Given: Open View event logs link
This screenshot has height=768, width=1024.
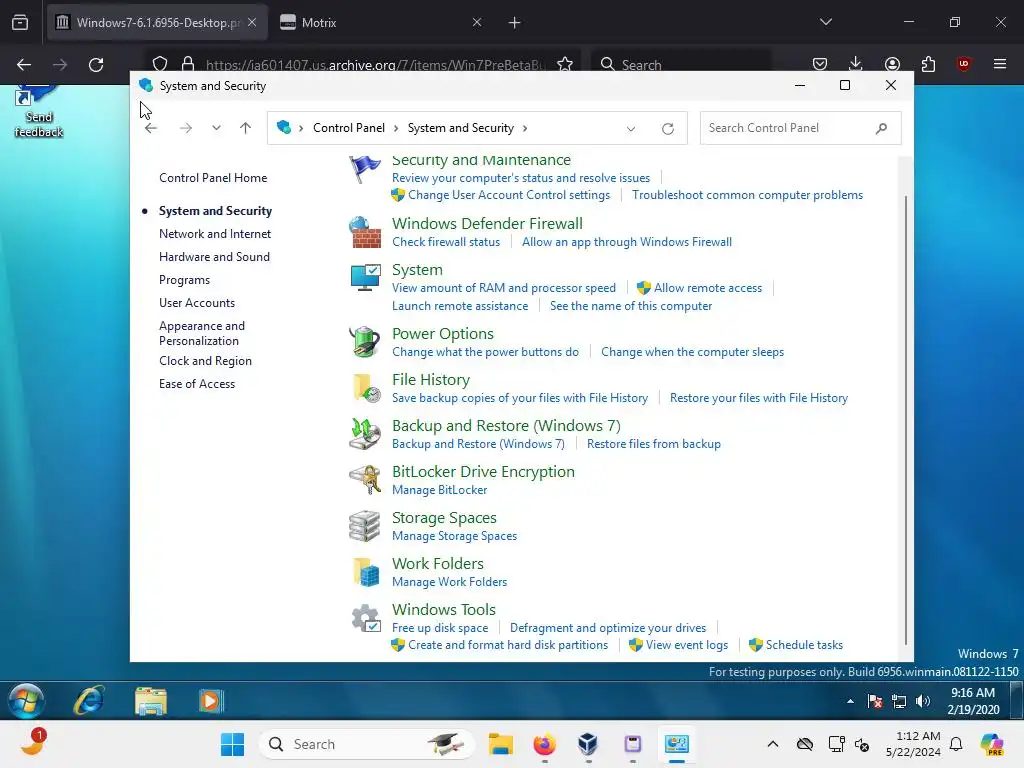Looking at the screenshot, I should 686,645.
